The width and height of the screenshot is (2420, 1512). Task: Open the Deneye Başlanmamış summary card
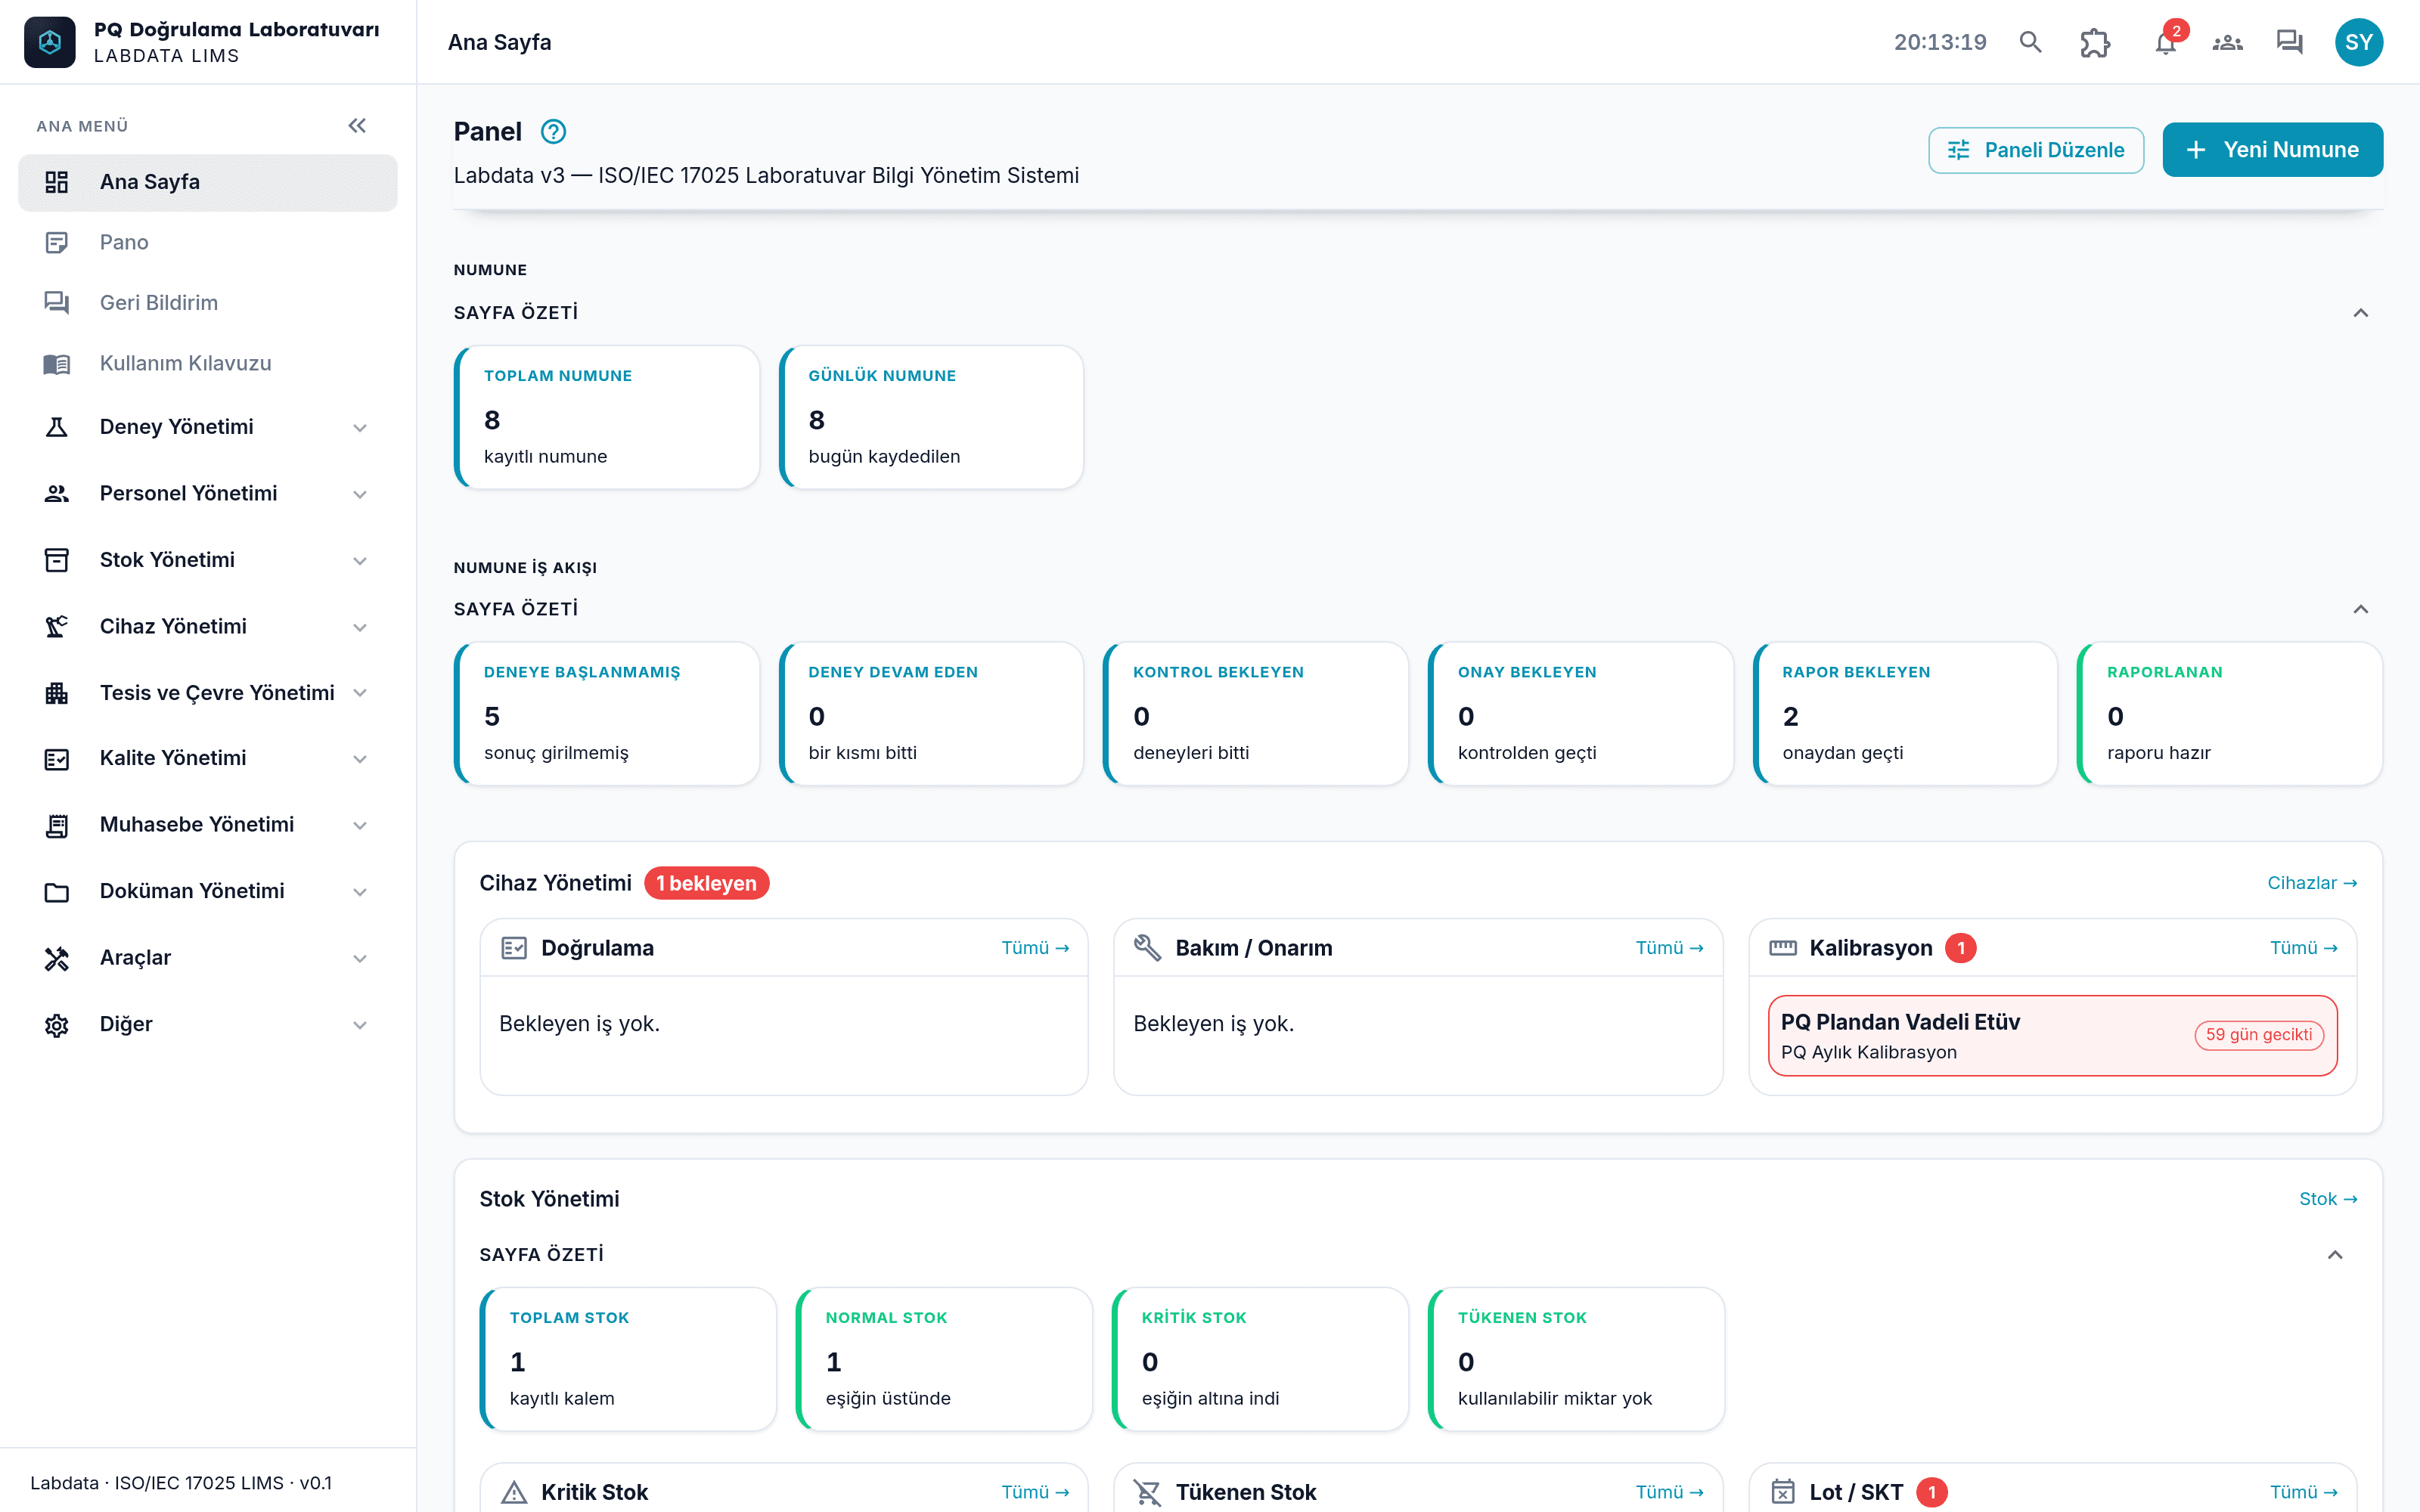(607, 714)
